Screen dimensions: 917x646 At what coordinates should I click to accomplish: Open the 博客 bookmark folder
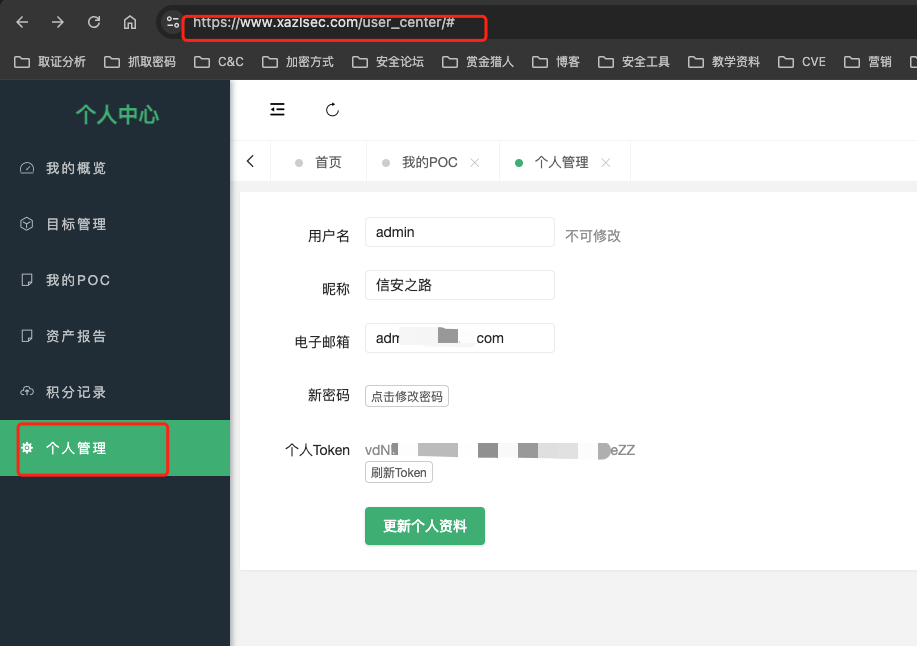(556, 62)
